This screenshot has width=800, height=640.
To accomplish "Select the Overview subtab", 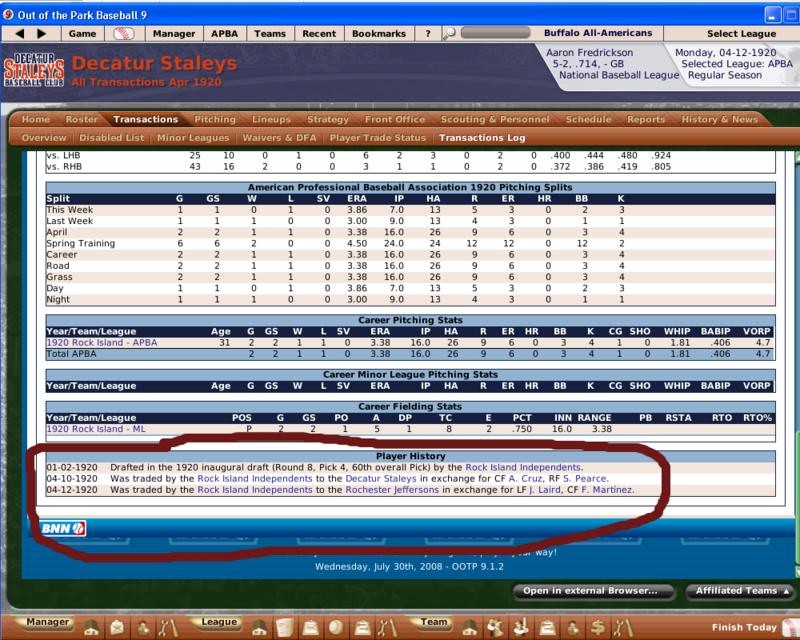I will tap(44, 138).
